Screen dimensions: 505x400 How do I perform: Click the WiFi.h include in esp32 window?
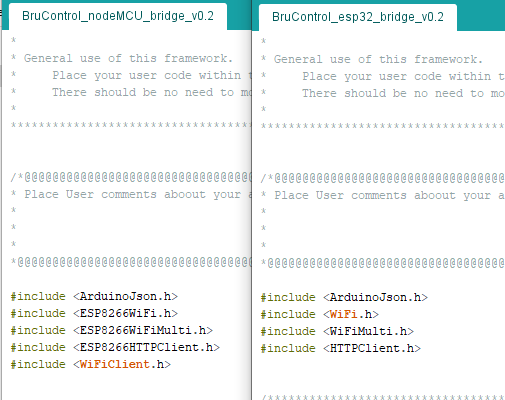coord(320,314)
